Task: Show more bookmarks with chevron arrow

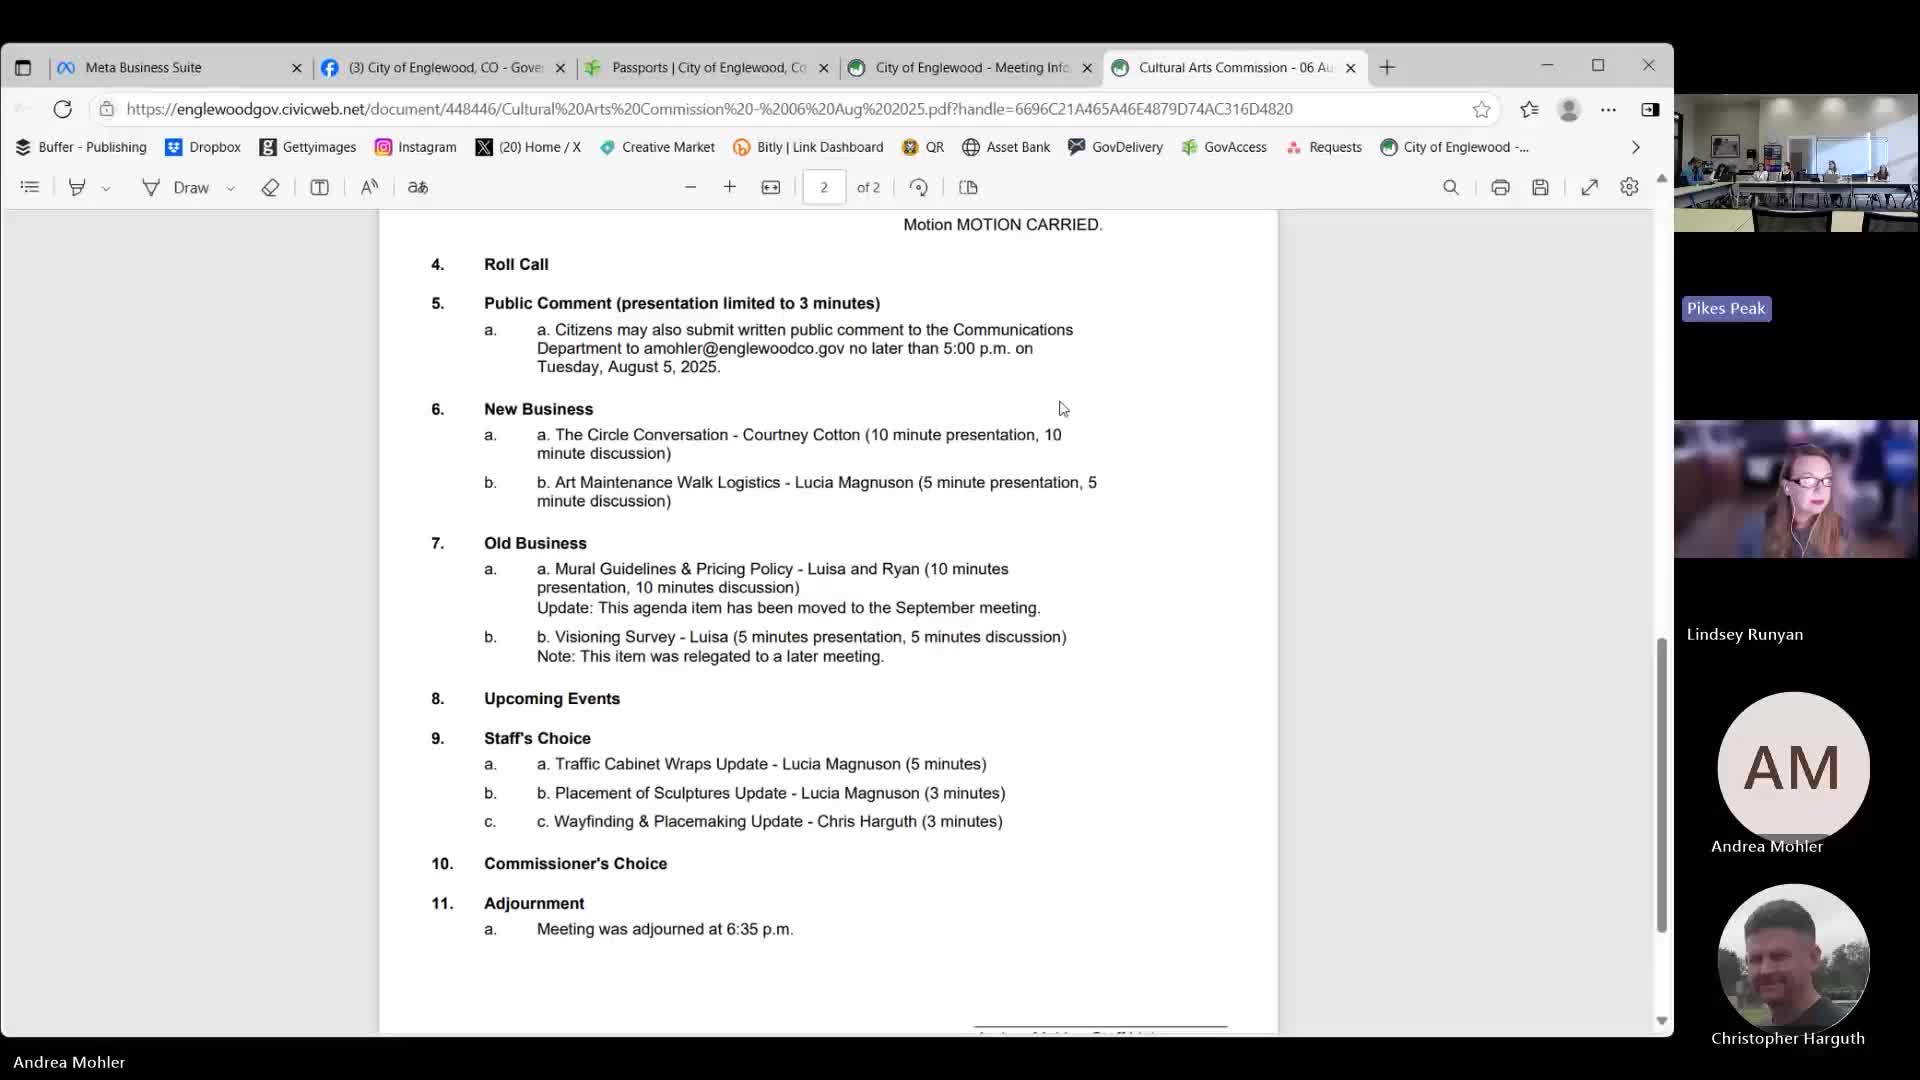Action: (1636, 147)
